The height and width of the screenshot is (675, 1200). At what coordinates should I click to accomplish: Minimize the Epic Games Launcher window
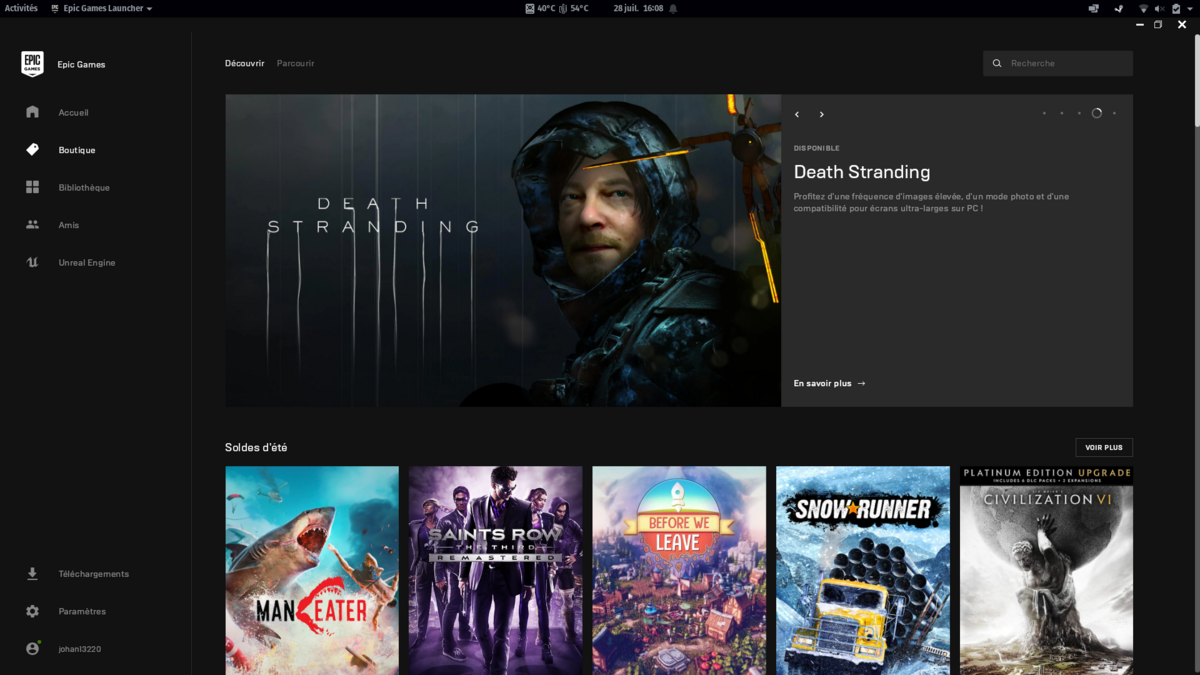1140,24
